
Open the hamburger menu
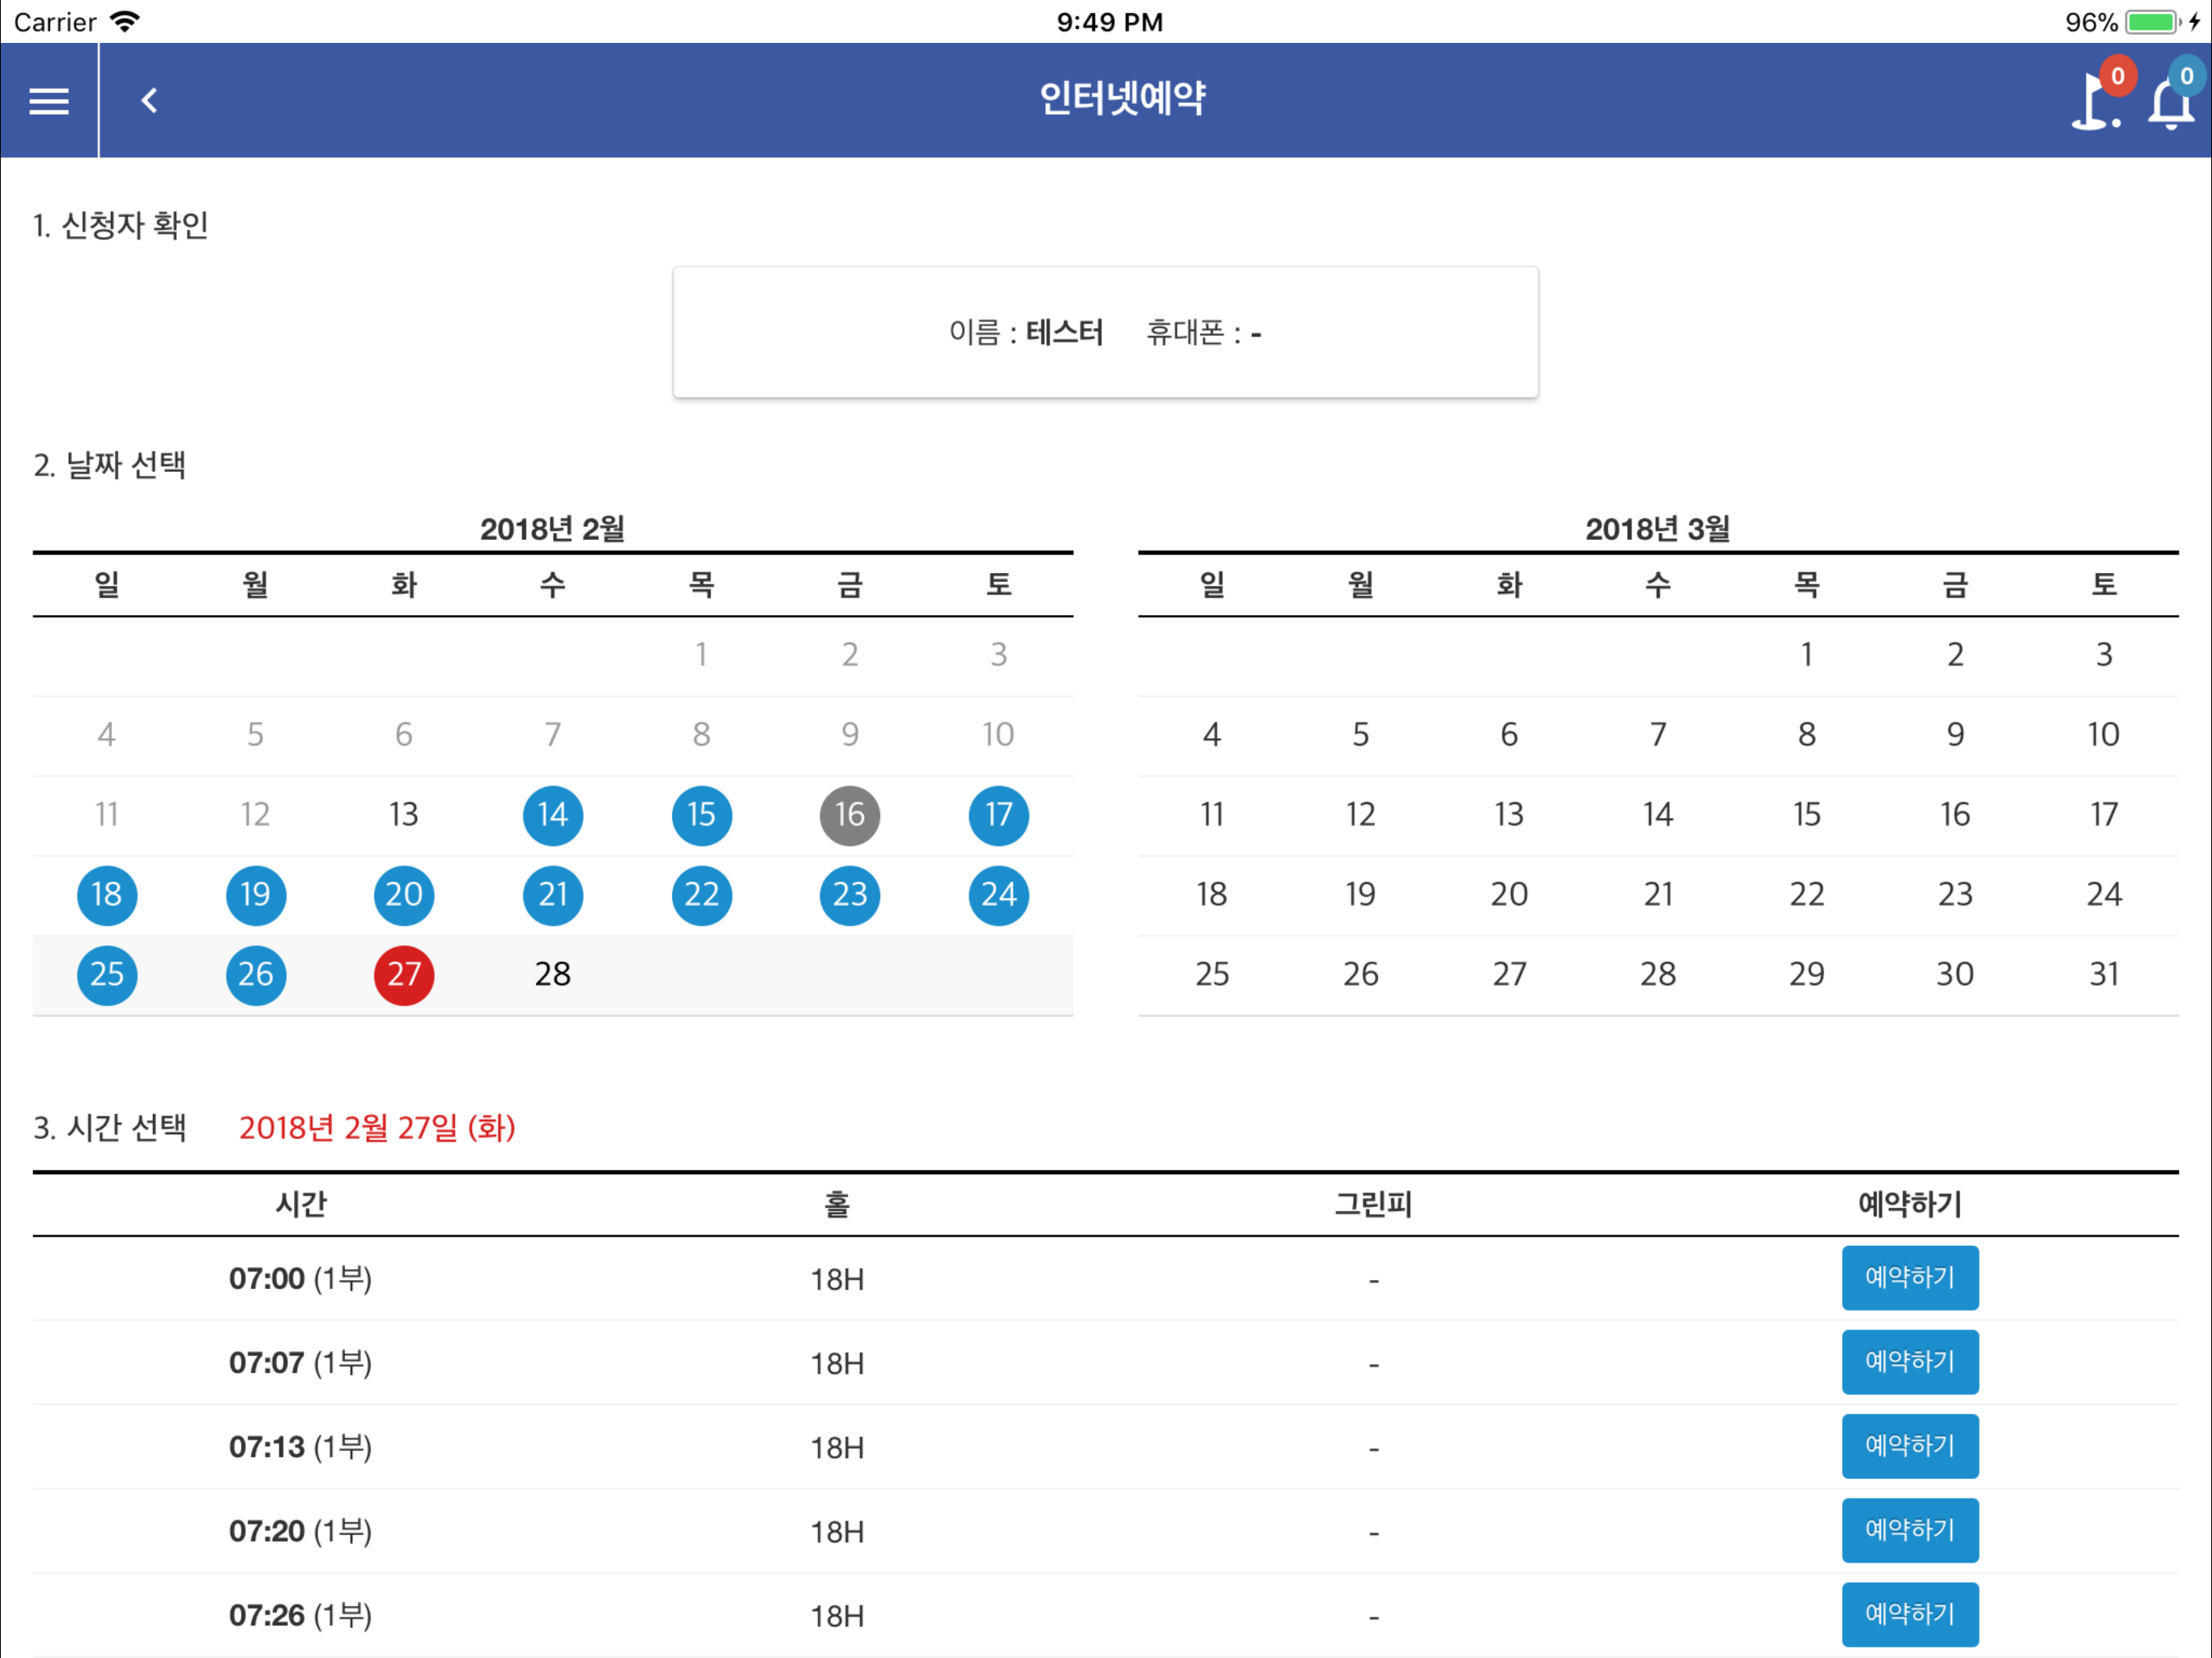(x=48, y=101)
